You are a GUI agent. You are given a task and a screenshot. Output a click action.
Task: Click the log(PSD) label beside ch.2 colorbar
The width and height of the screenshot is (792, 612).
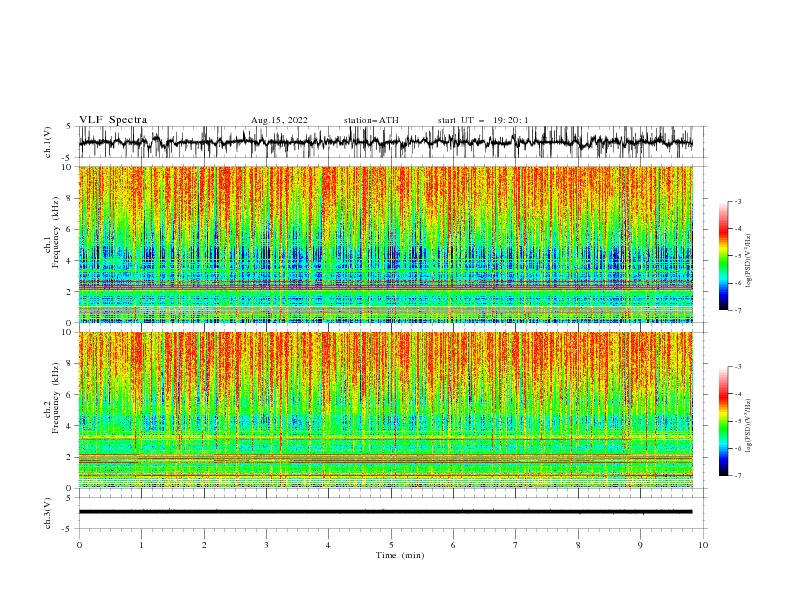pos(748,426)
